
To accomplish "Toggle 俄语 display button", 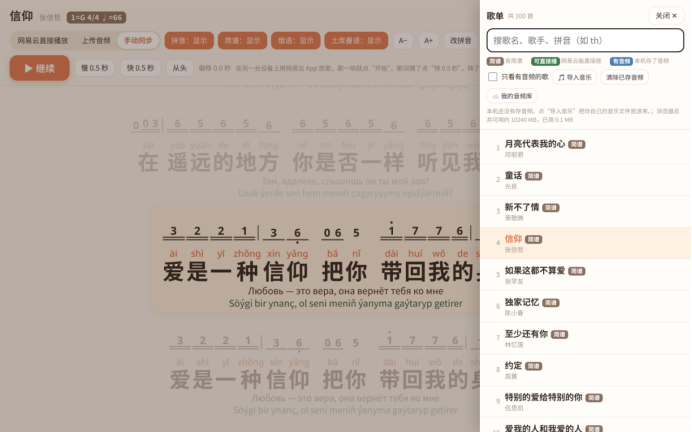I will pos(295,41).
